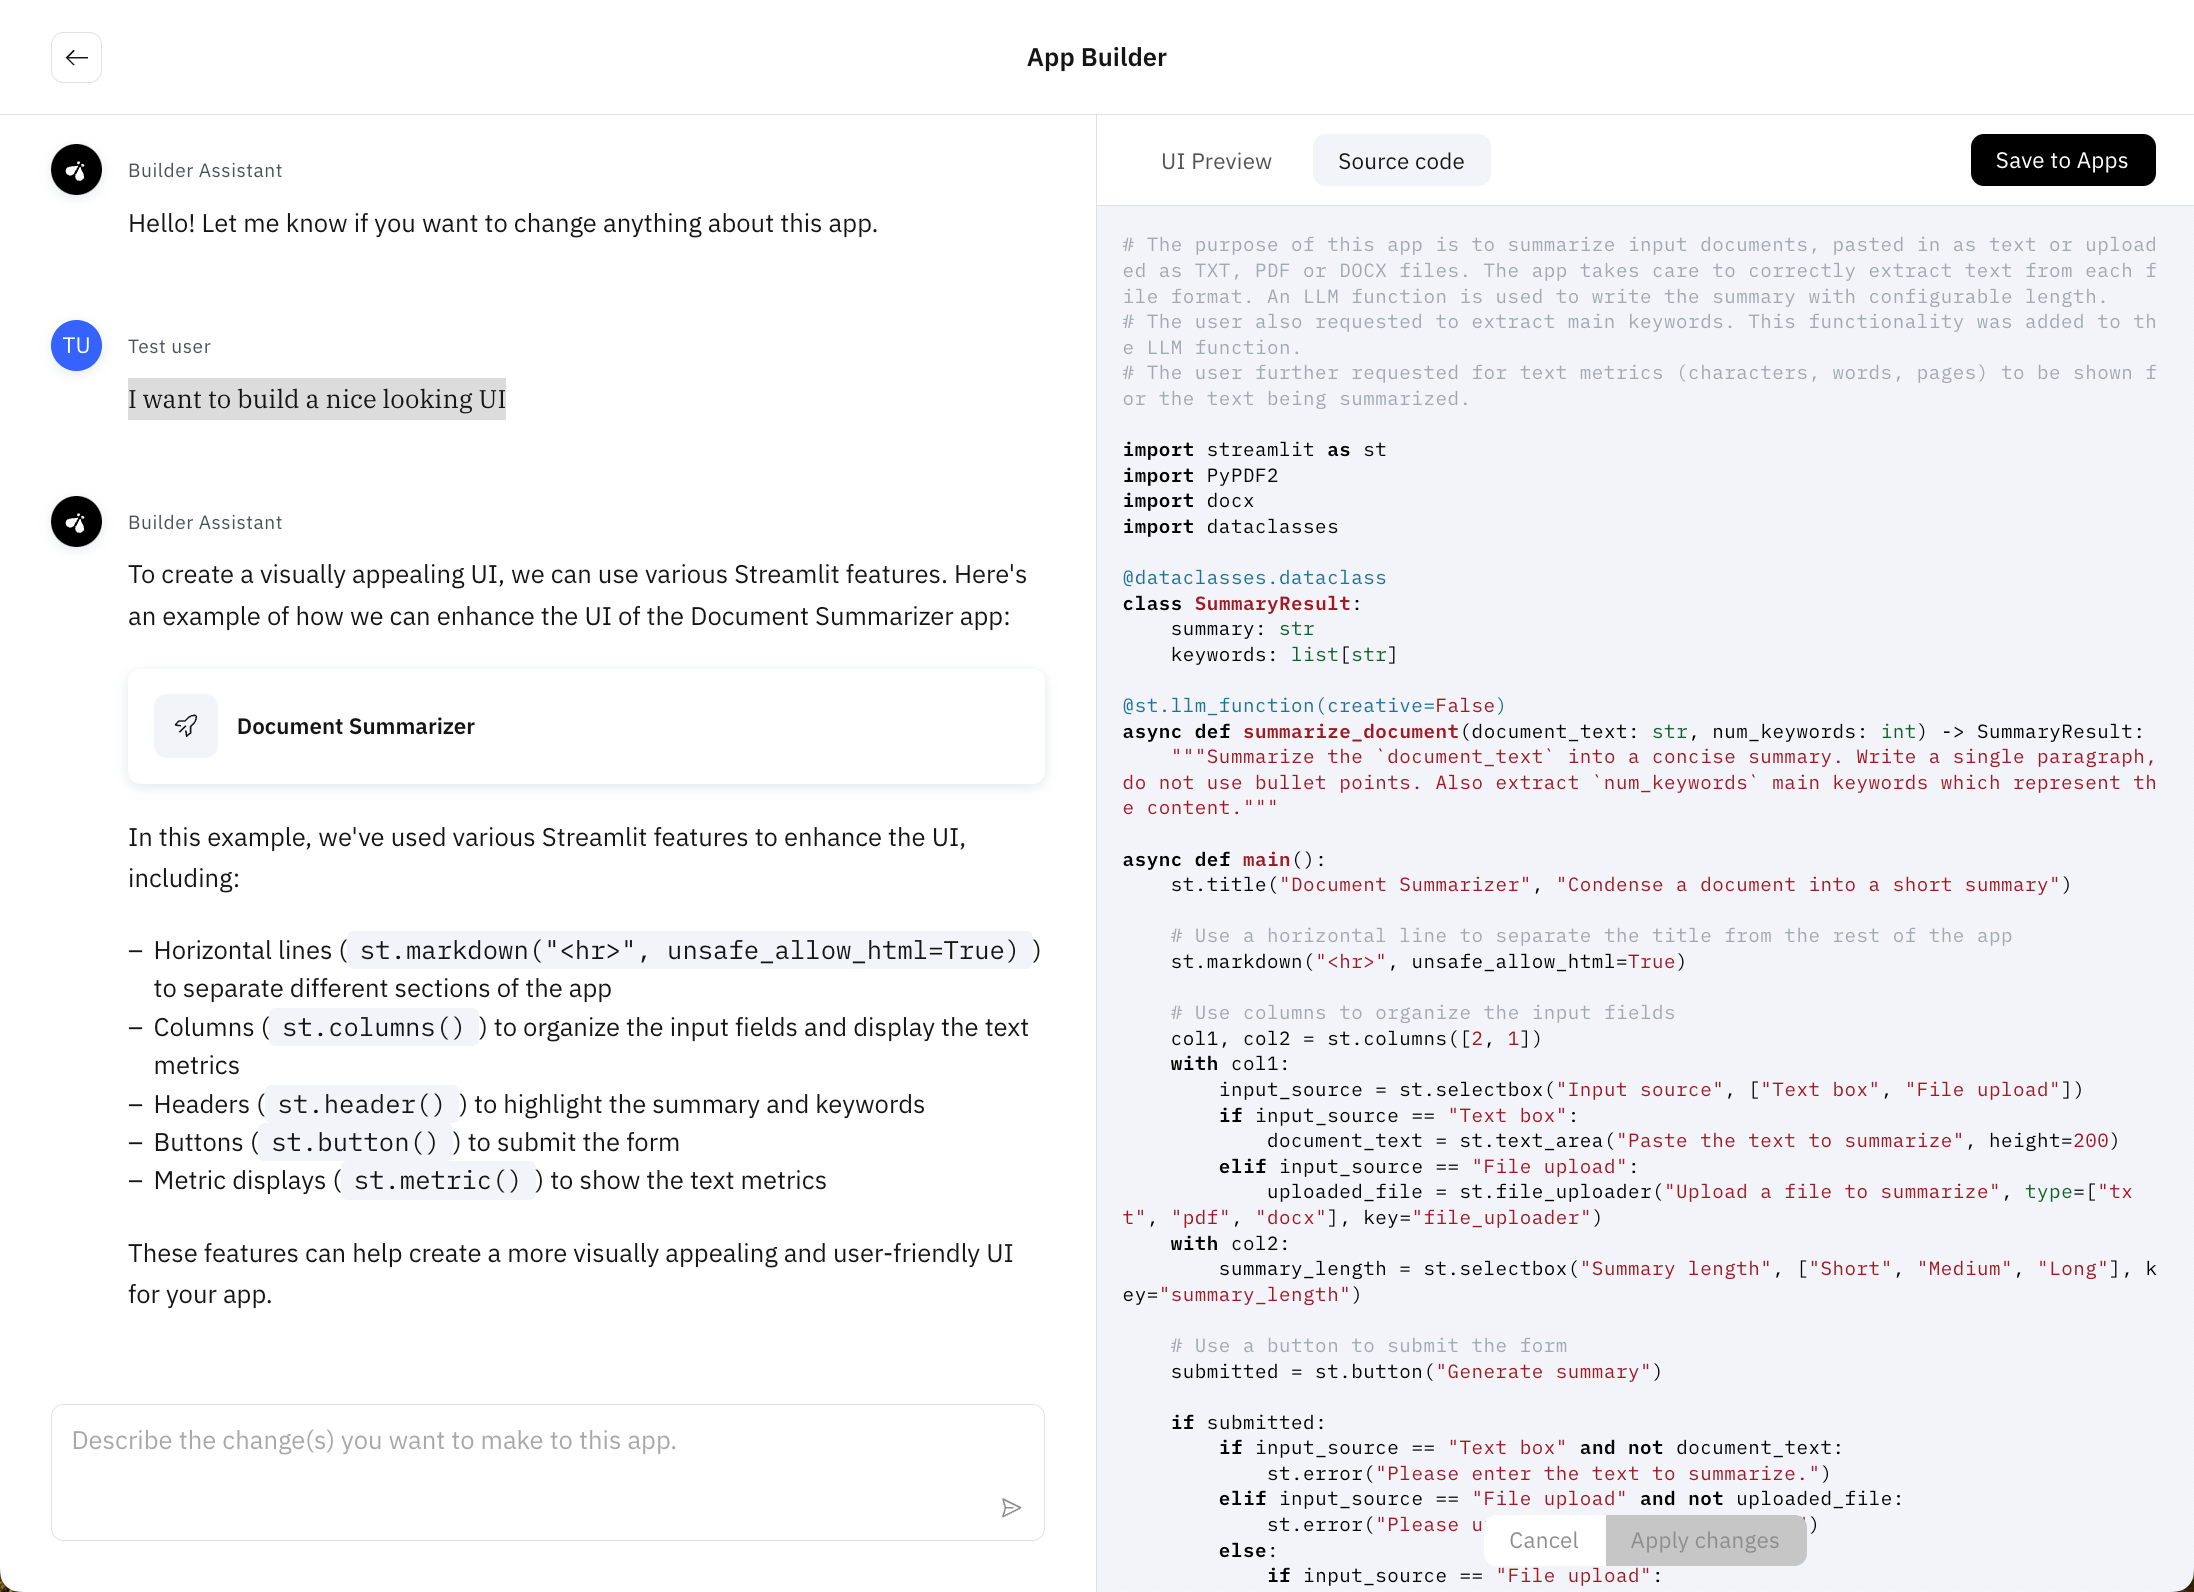Viewport: 2194px width, 1592px height.
Task: Click Save to Apps button
Action: 2062,160
